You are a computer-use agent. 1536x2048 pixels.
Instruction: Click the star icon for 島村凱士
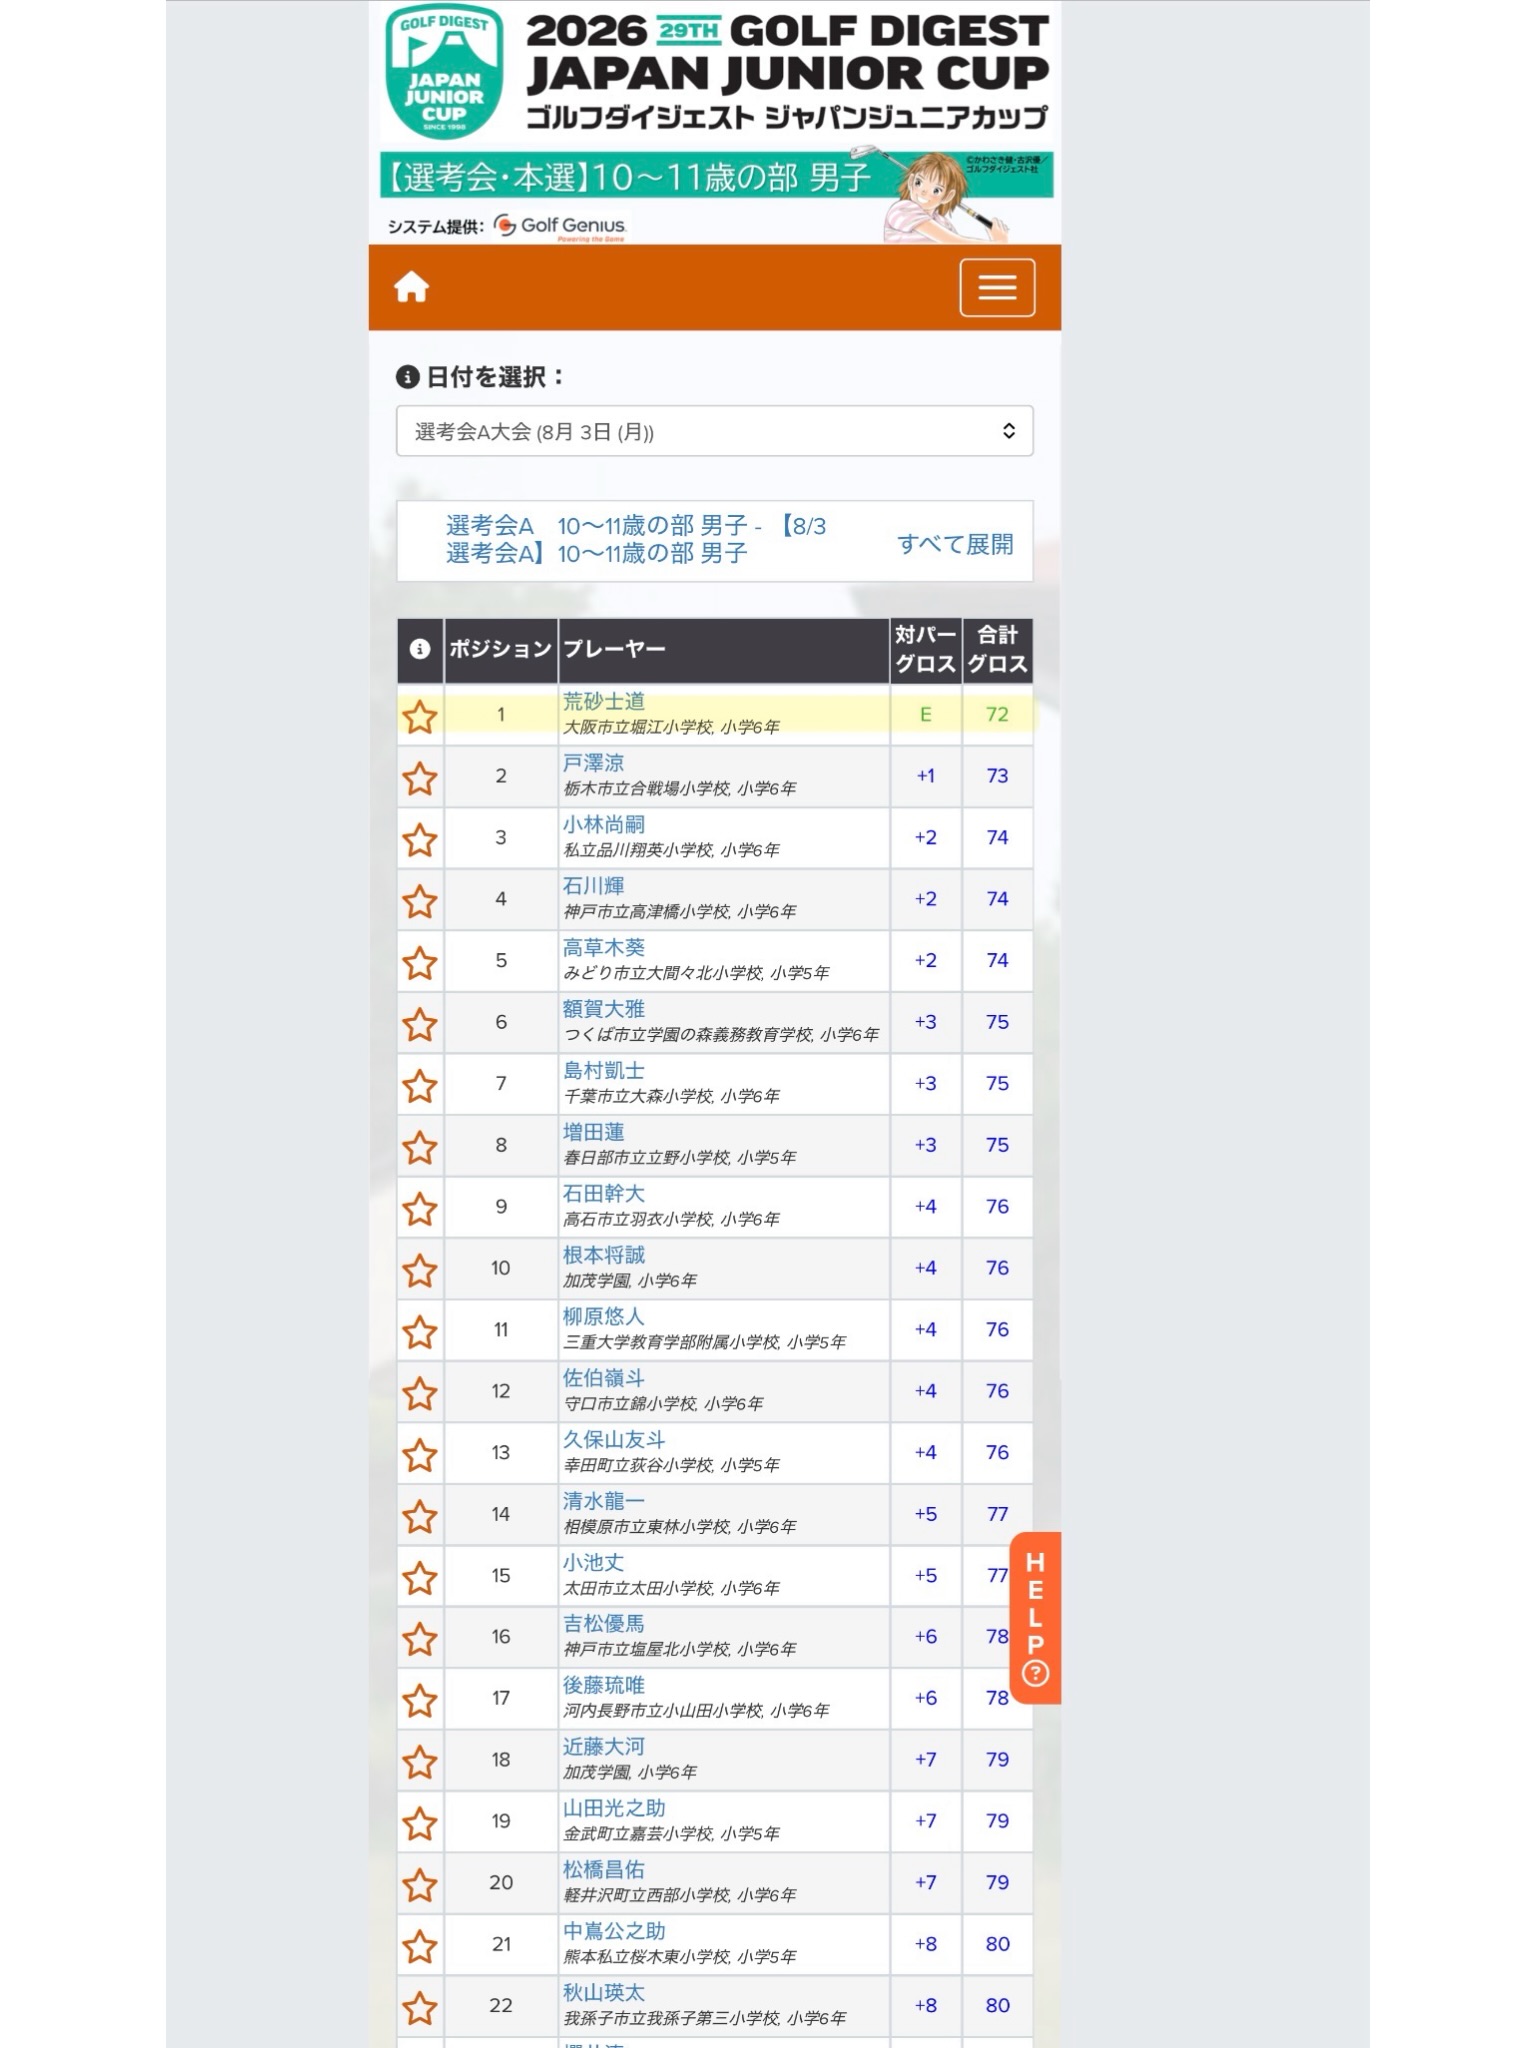pyautogui.click(x=420, y=1085)
